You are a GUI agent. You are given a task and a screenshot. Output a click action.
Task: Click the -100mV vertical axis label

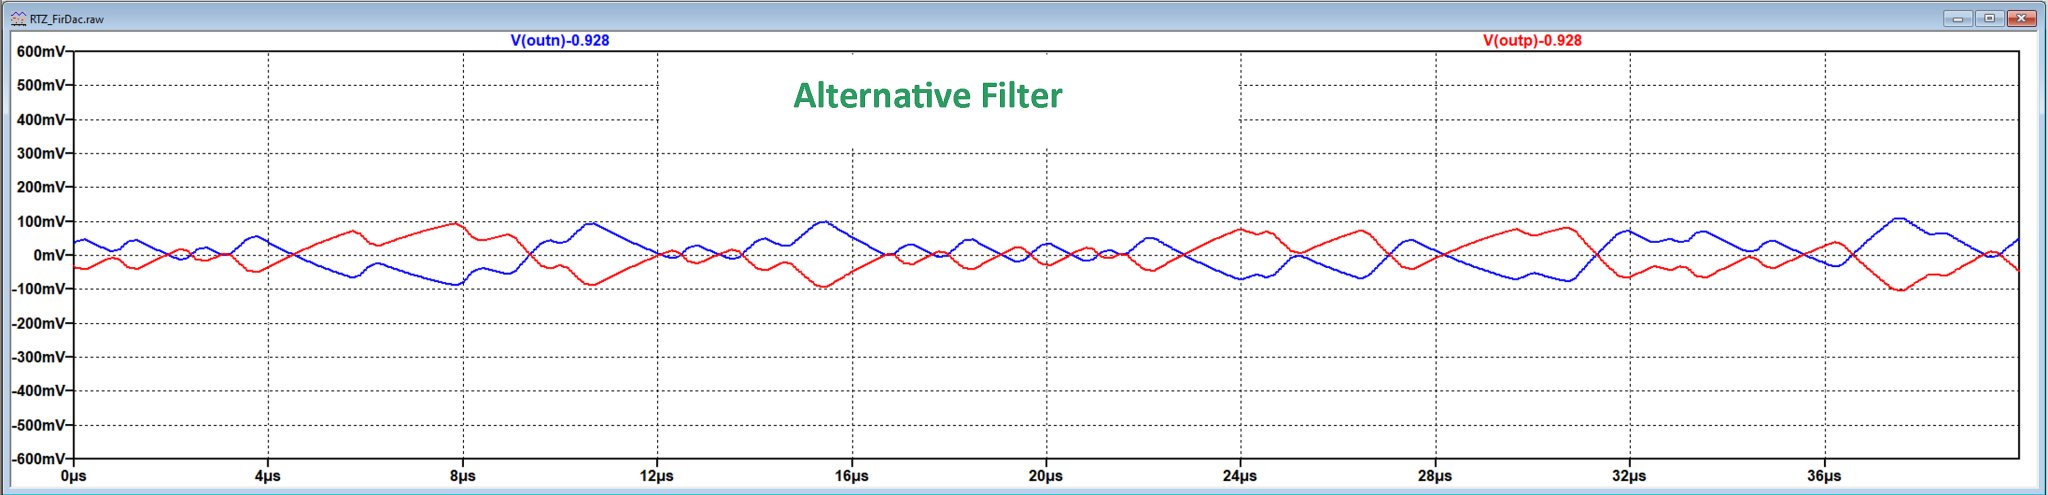(39, 290)
